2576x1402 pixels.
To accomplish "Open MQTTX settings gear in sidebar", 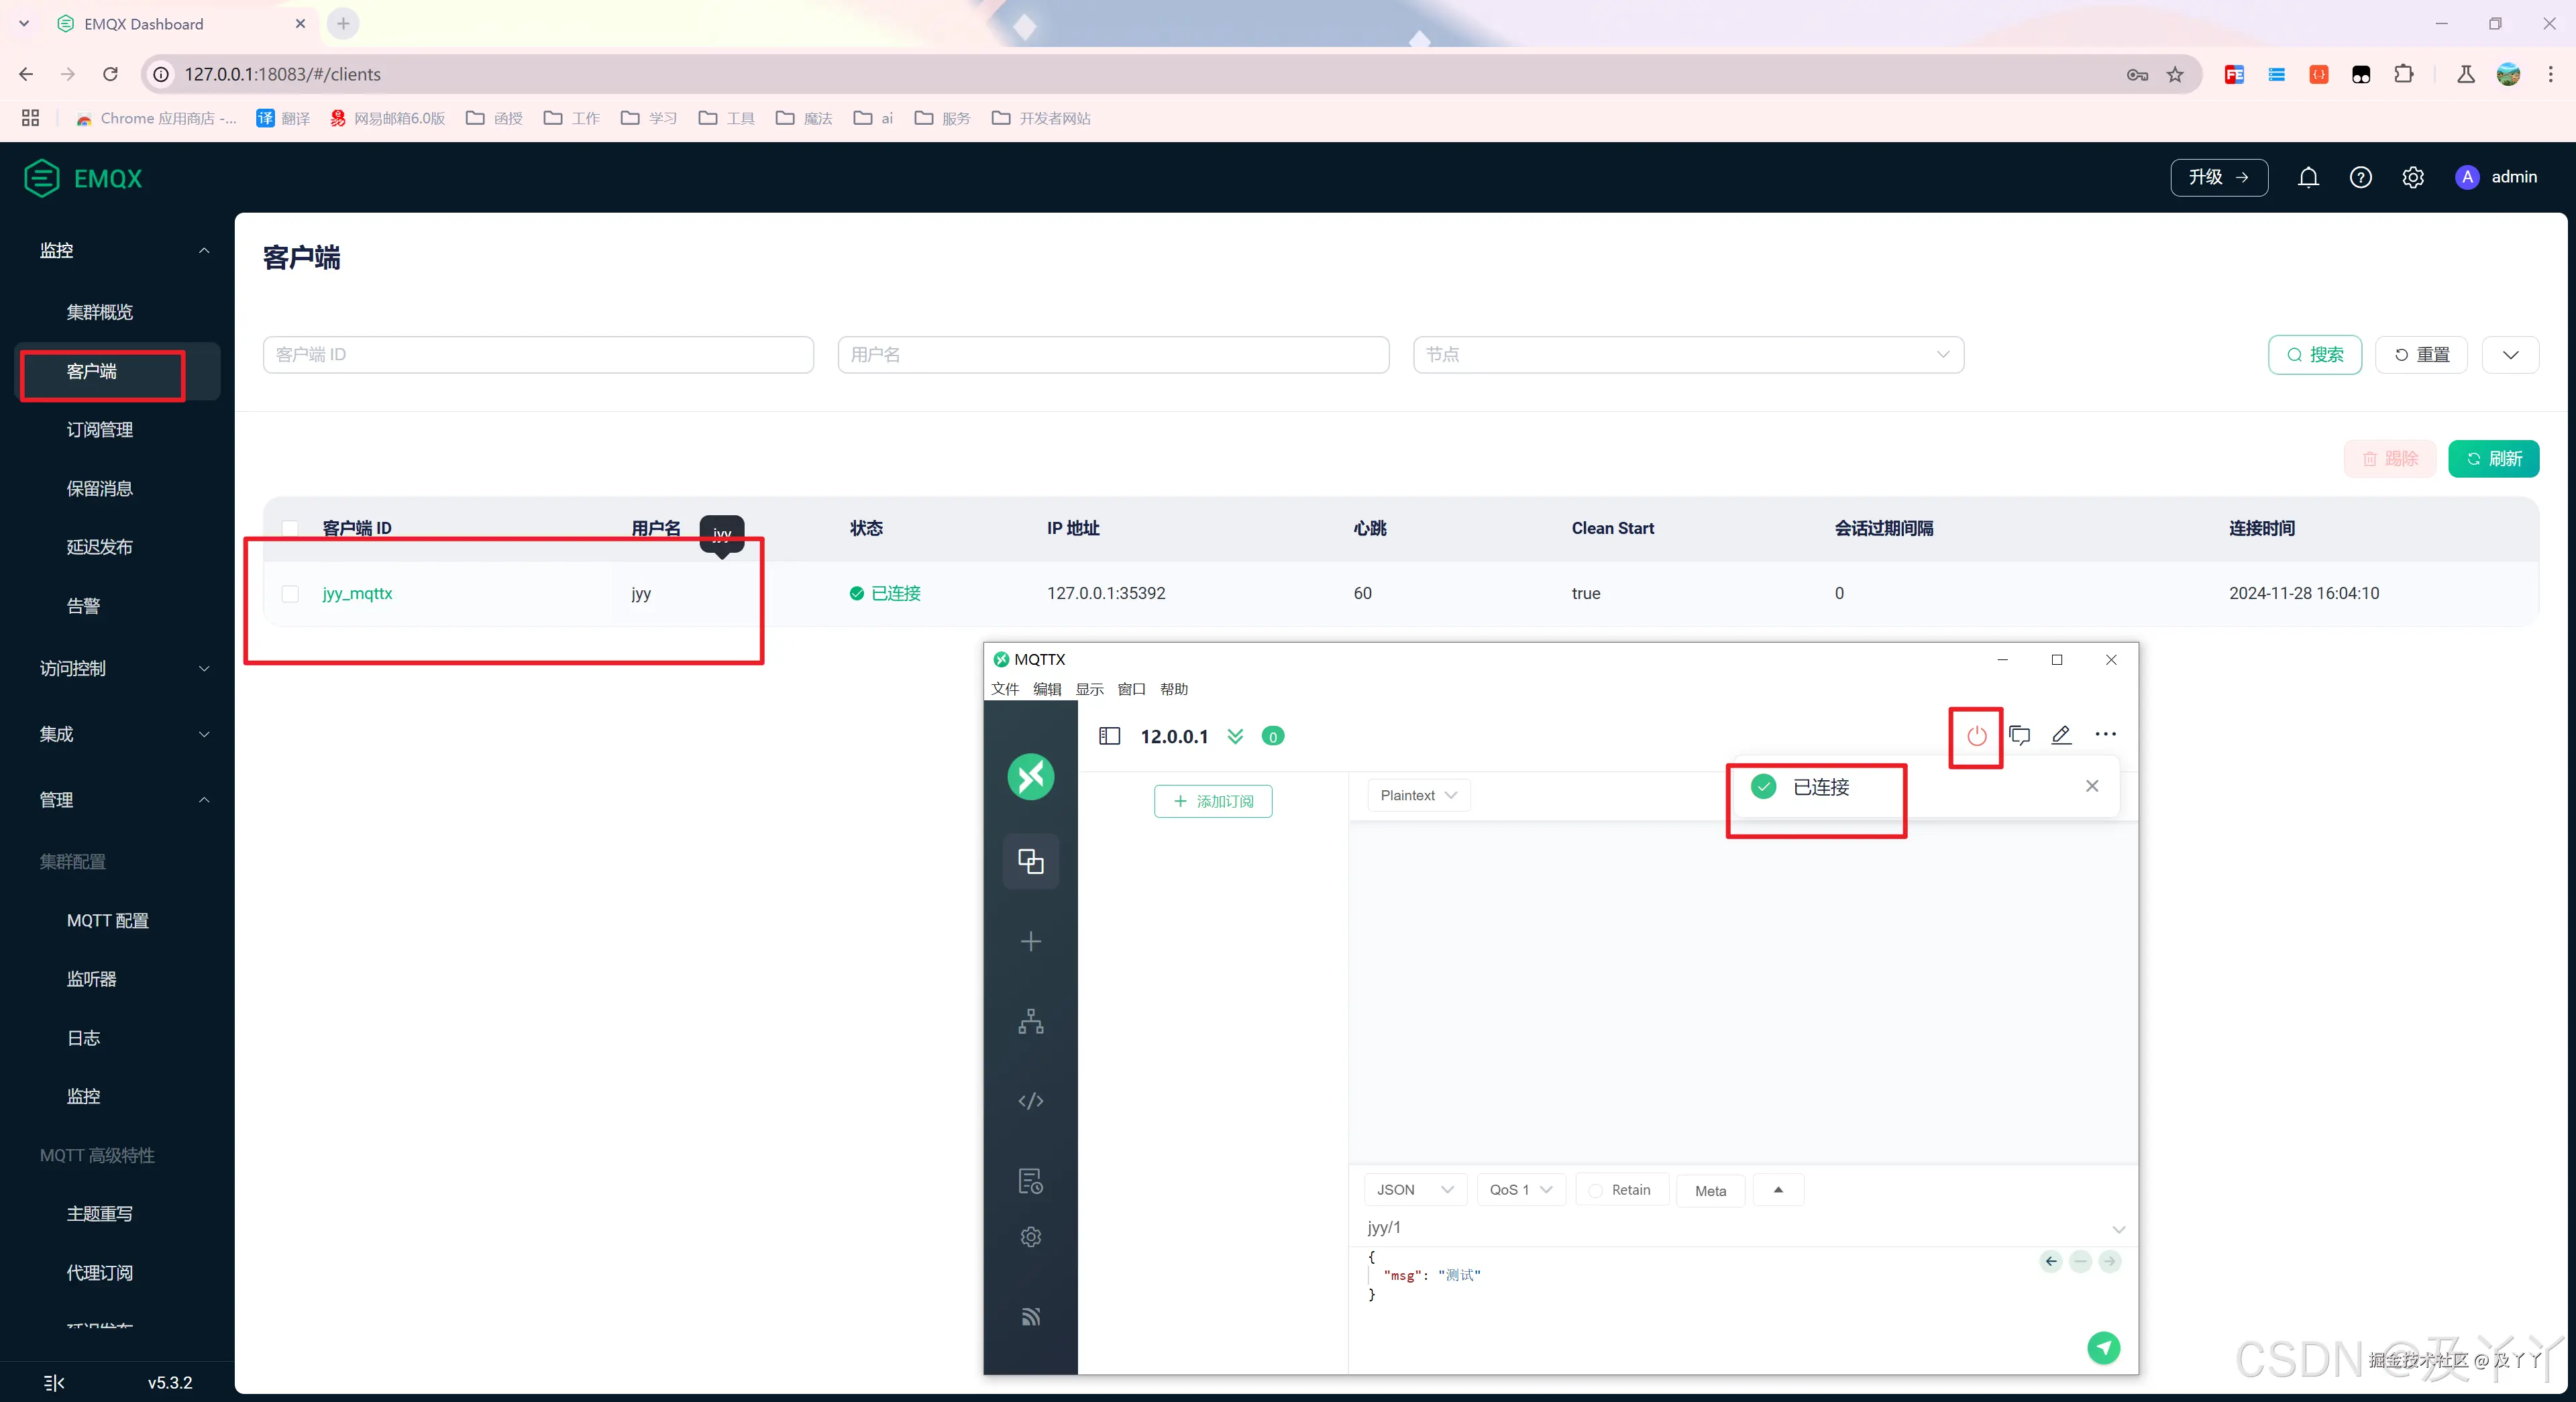I will point(1030,1237).
